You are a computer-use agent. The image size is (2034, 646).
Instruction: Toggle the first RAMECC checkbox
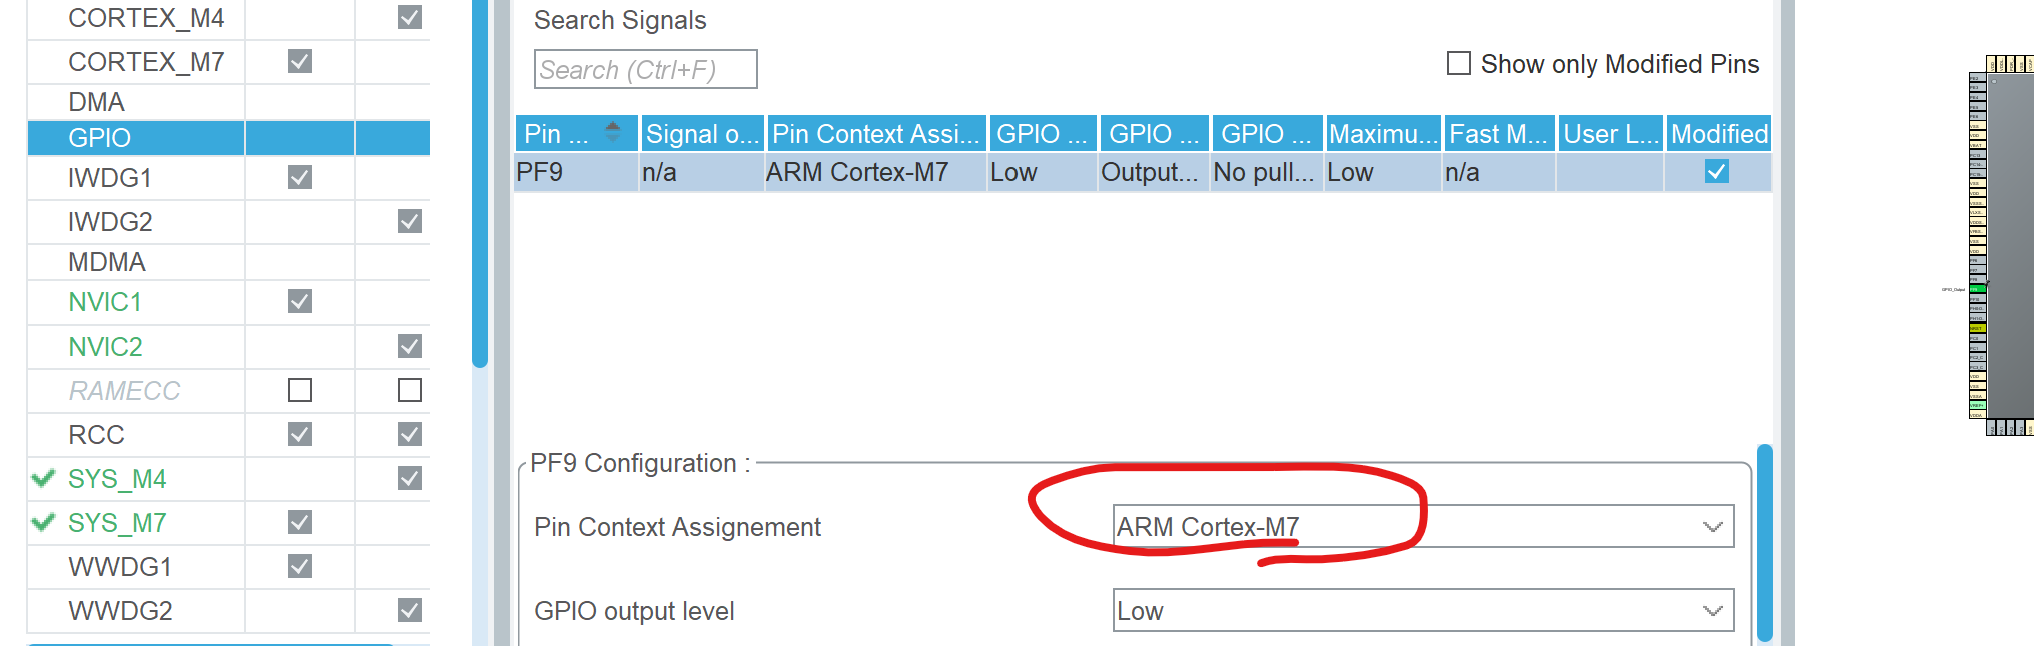coord(300,390)
